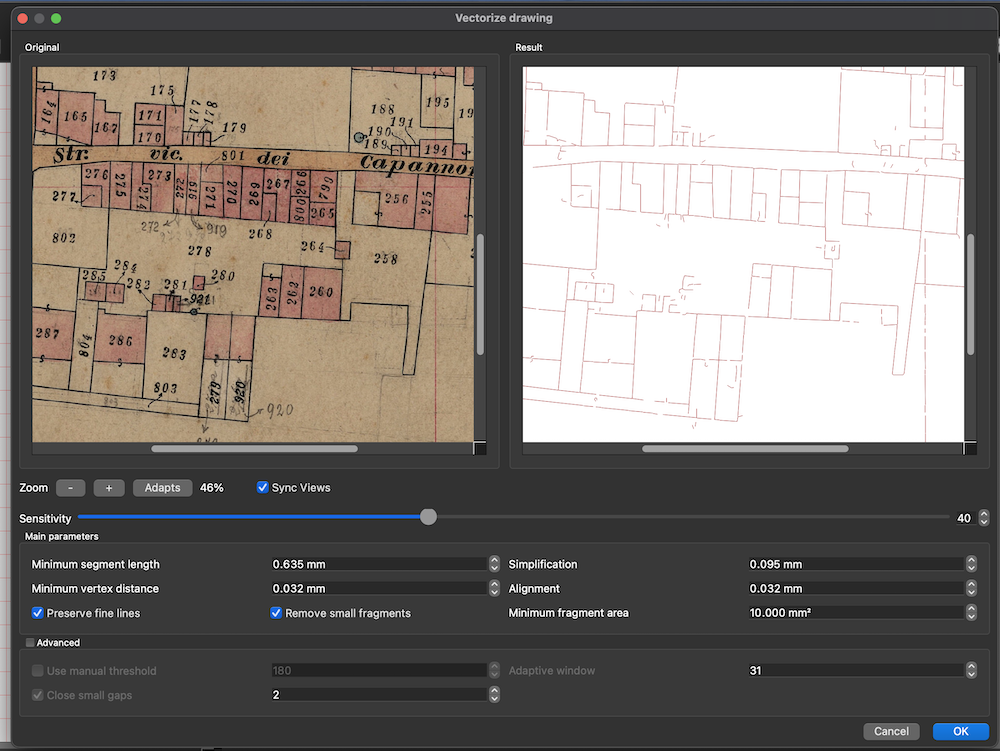Click the Original map preview image
1000x751 pixels.
(253, 254)
